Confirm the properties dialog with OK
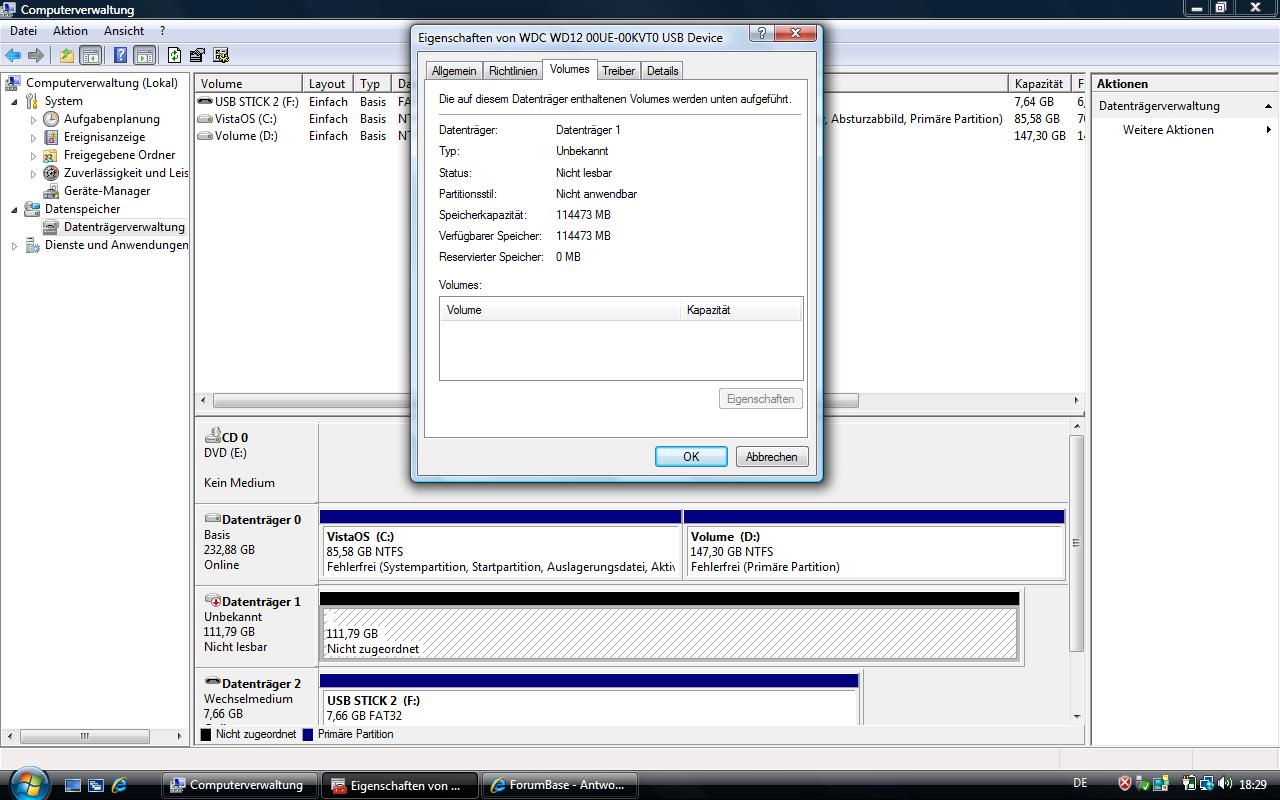1280x800 pixels. click(691, 456)
